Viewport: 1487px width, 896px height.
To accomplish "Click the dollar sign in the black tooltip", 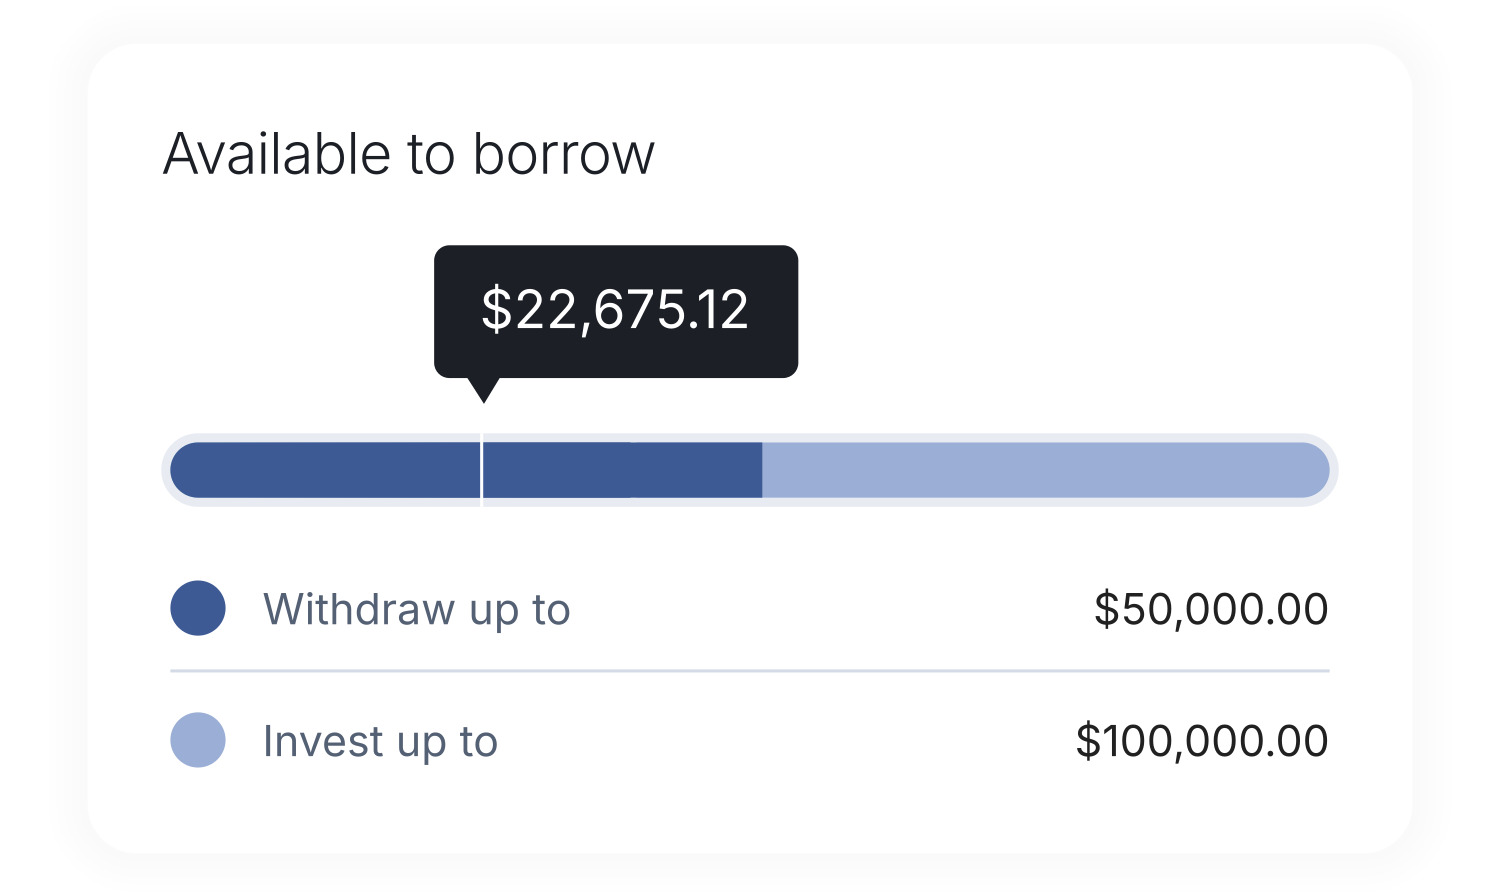I will coord(496,309).
